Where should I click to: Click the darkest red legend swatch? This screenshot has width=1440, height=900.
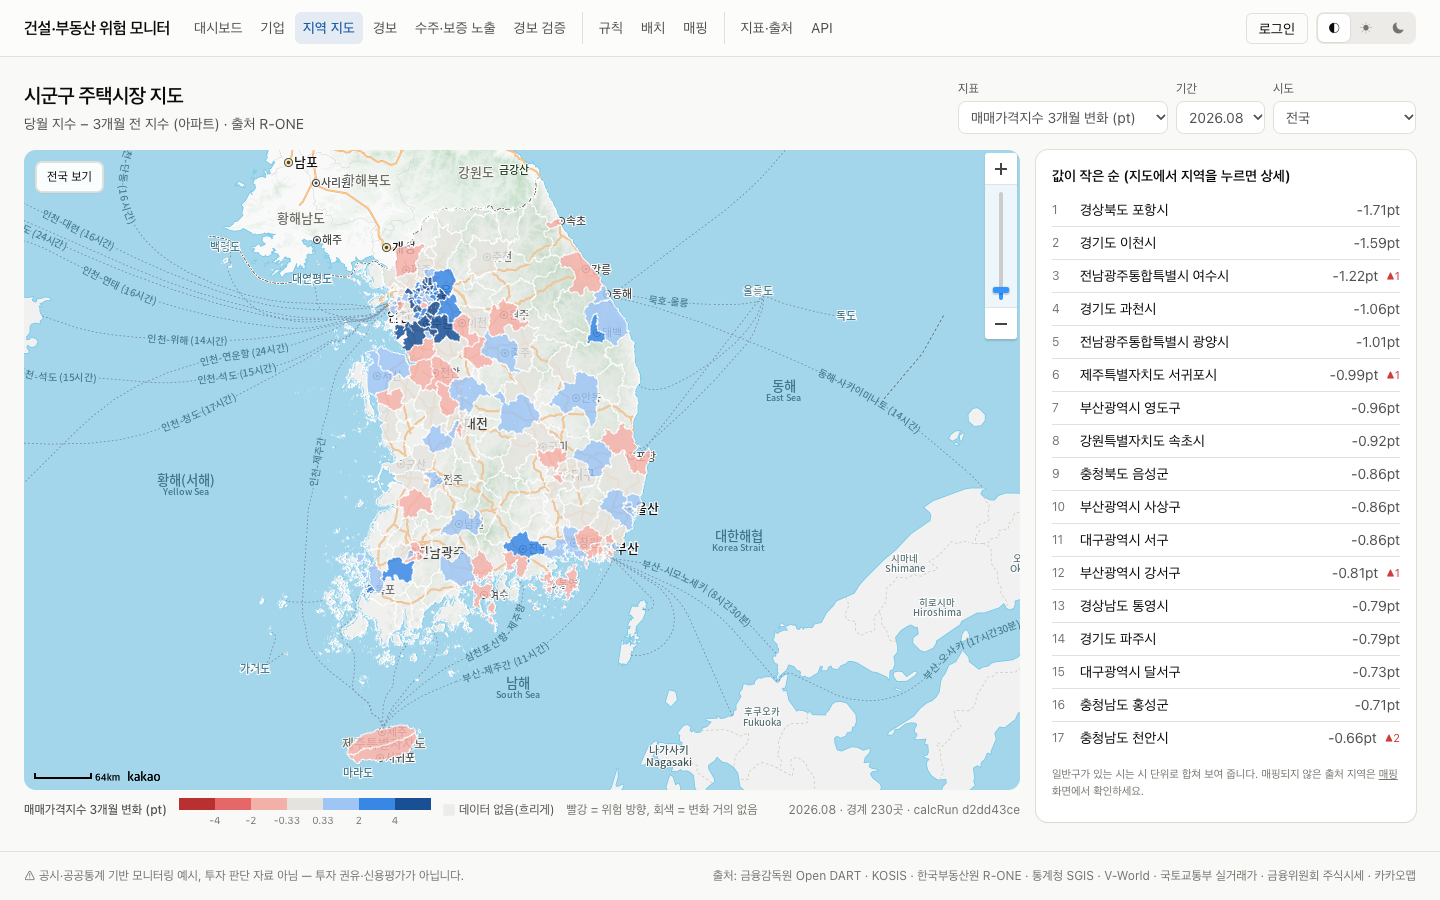coord(197,804)
